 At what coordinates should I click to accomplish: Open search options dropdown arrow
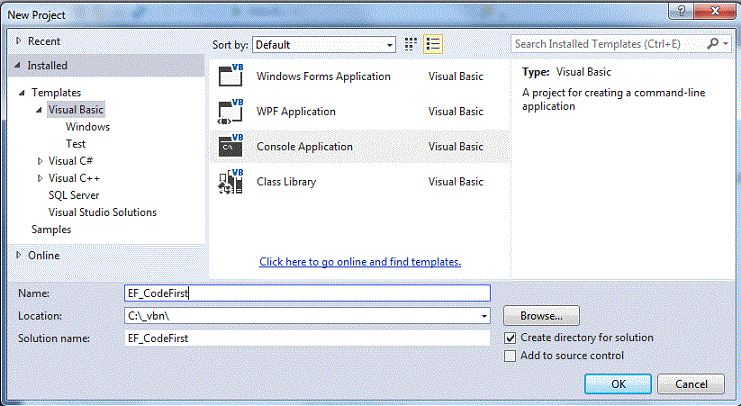click(x=725, y=44)
